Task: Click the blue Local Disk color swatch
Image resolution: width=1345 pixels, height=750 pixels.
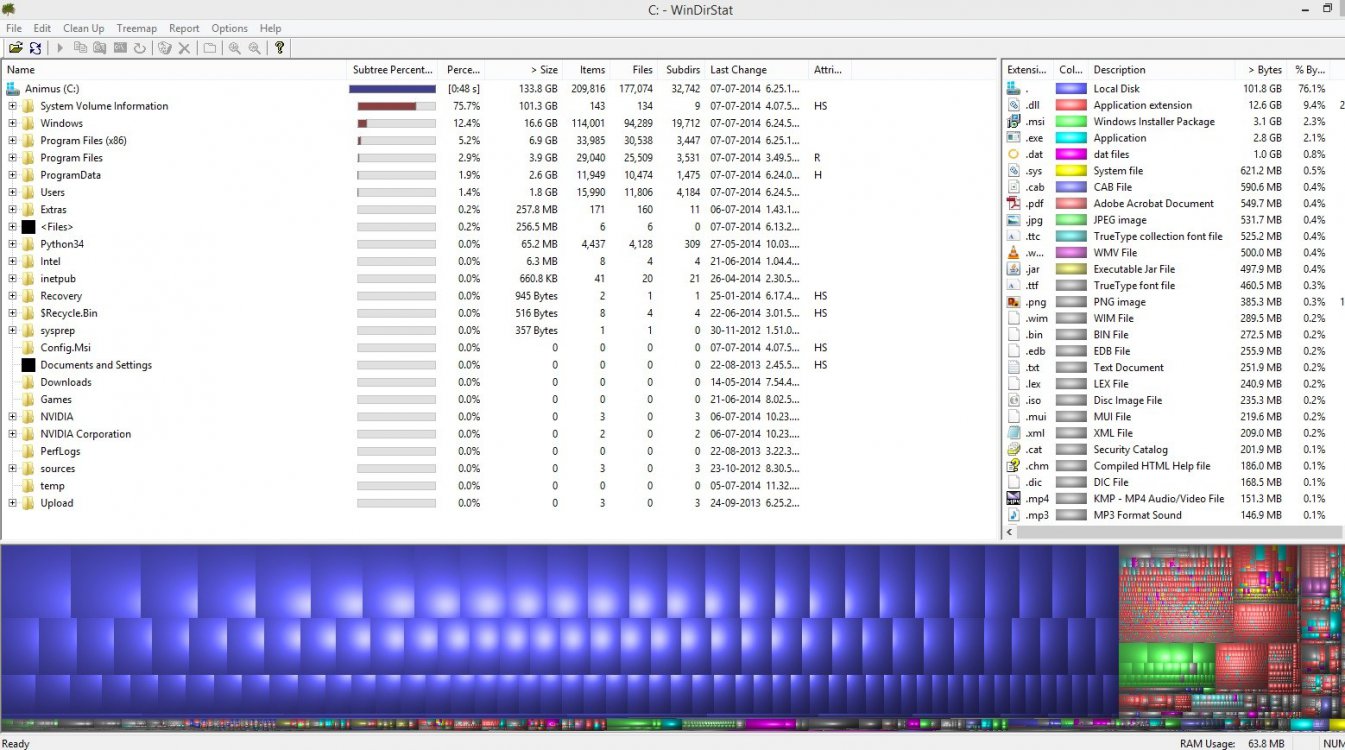Action: [1072, 89]
